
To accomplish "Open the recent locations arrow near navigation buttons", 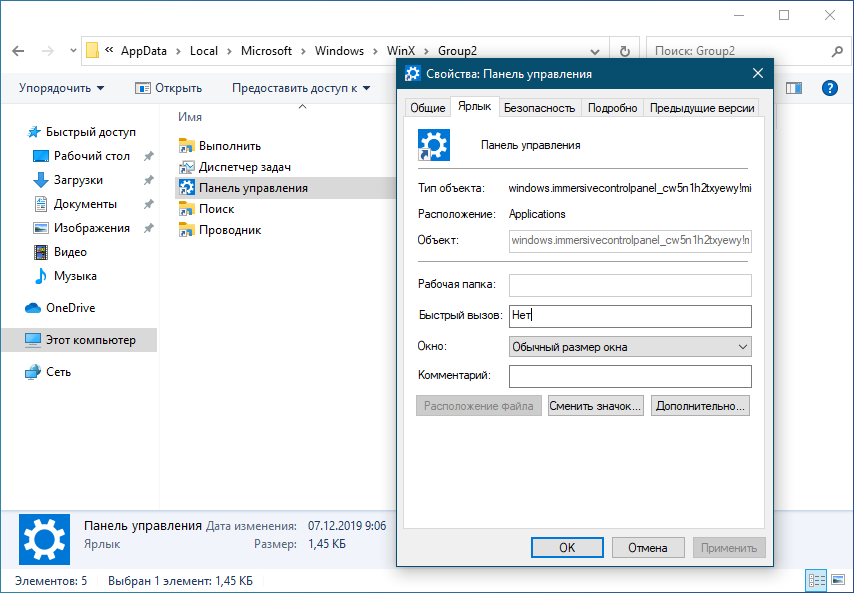I will 73,51.
